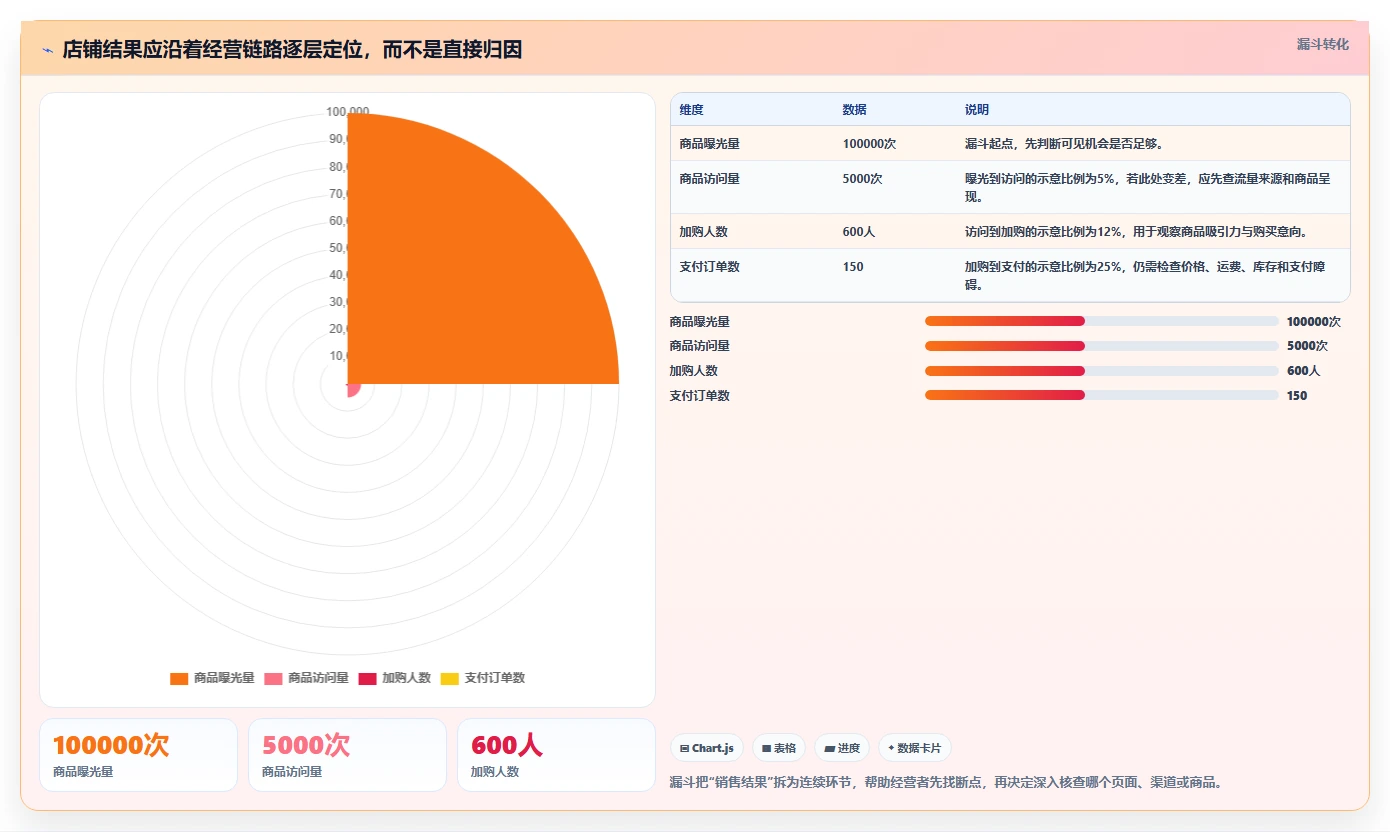Click the 进度 tag pill

point(842,748)
